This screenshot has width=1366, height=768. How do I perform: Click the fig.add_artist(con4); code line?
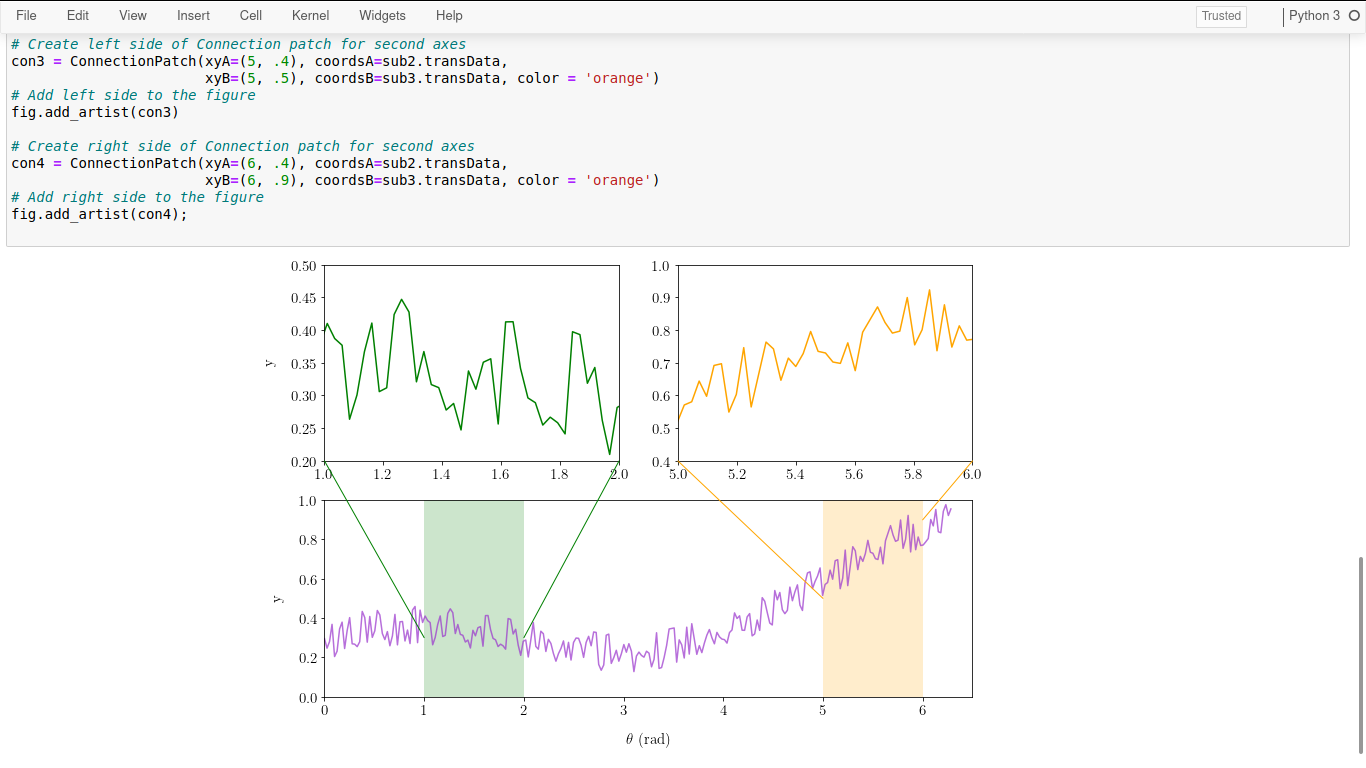pyautogui.click(x=99, y=214)
